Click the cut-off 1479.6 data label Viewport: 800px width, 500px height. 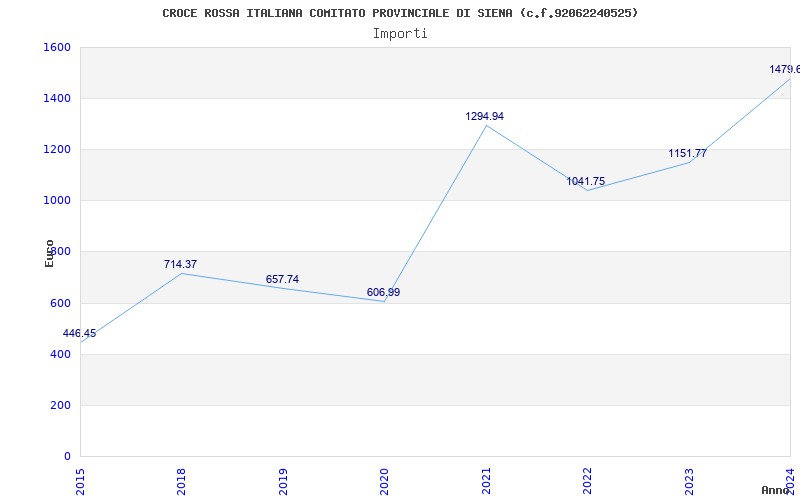point(785,69)
